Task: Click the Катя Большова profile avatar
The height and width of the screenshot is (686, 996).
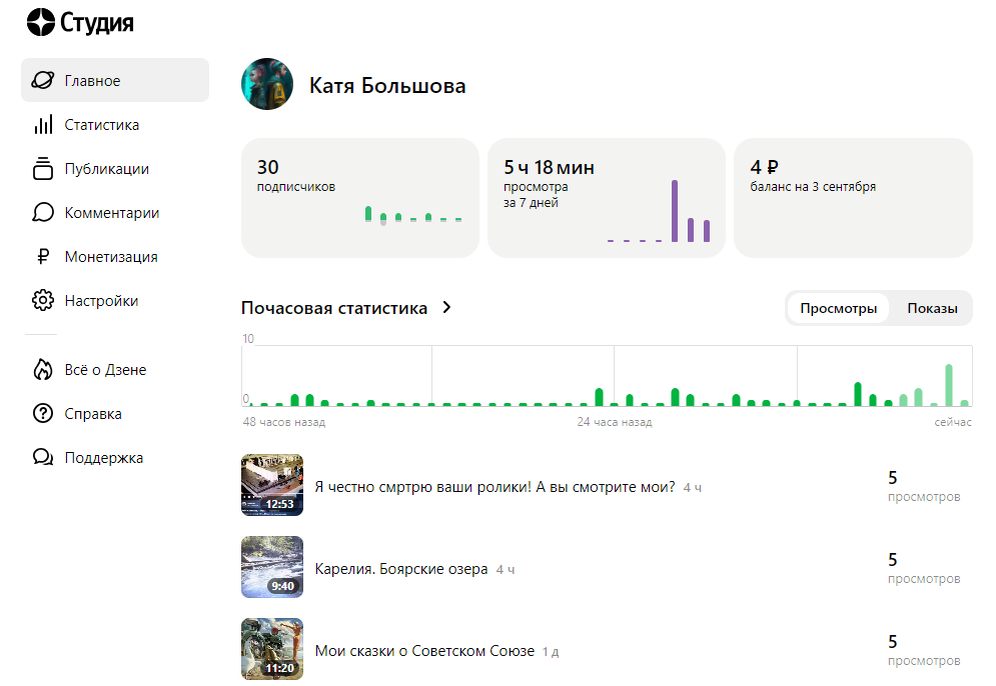Action: pos(267,84)
